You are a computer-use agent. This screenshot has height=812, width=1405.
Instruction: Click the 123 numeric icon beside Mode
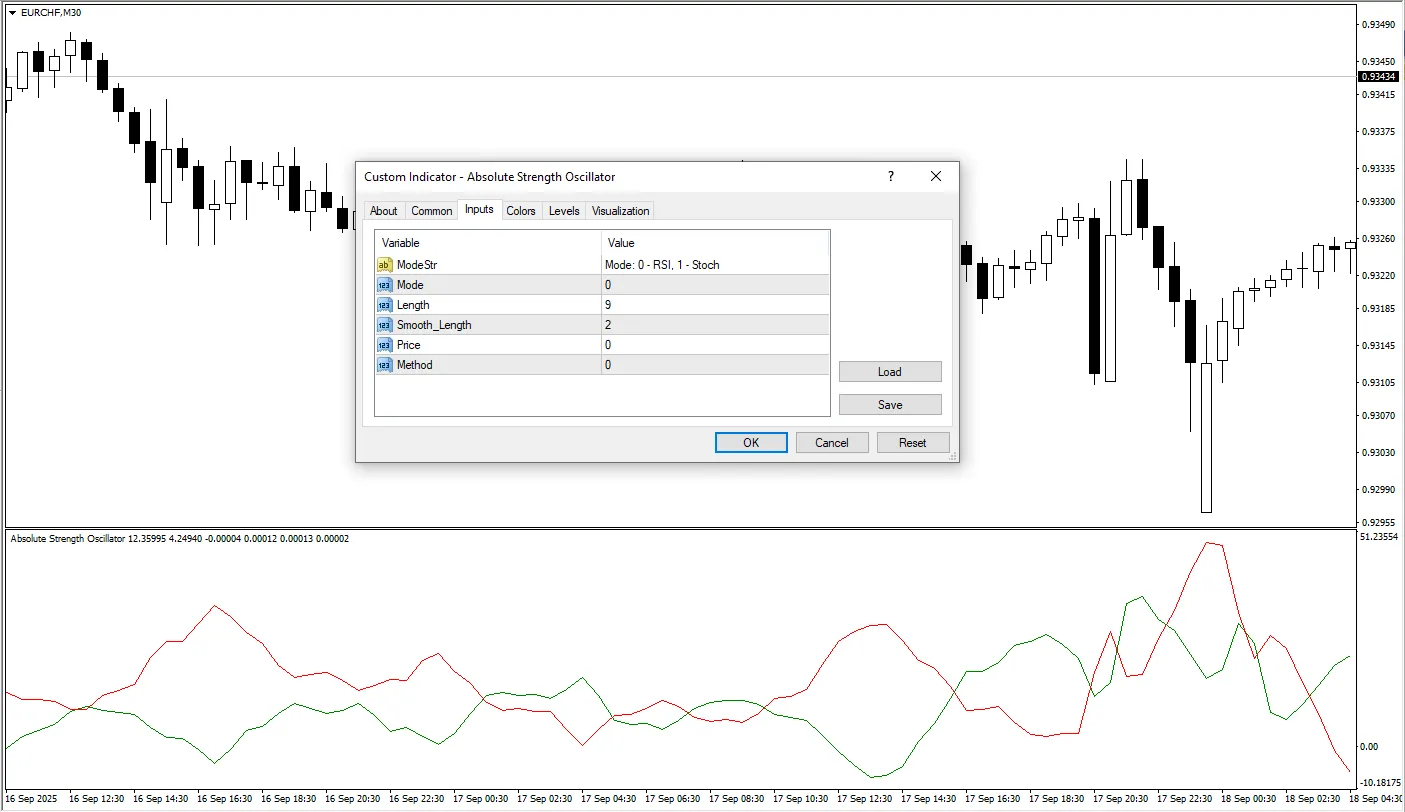pos(385,284)
